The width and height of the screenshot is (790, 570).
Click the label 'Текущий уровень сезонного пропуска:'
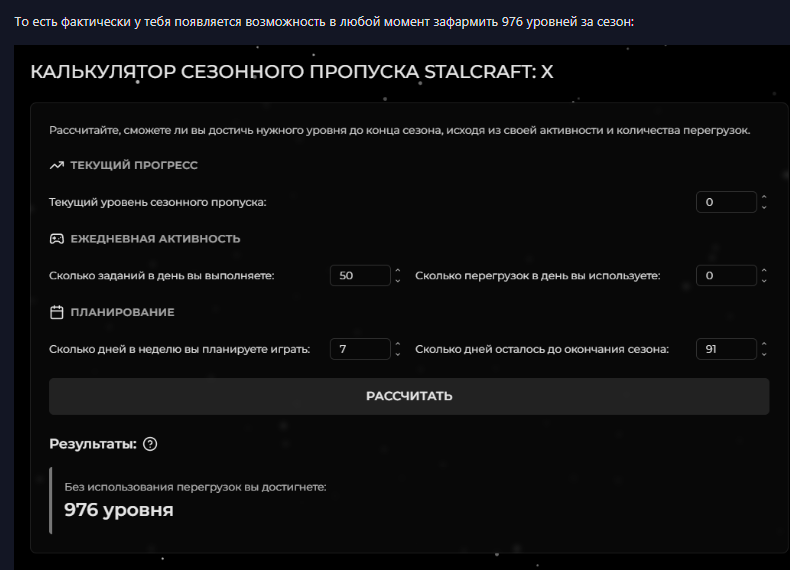pyautogui.click(x=158, y=202)
